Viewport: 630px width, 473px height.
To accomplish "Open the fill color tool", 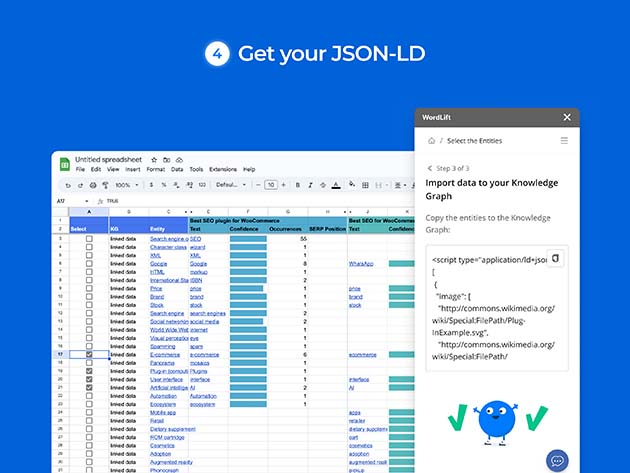I will coord(352,184).
